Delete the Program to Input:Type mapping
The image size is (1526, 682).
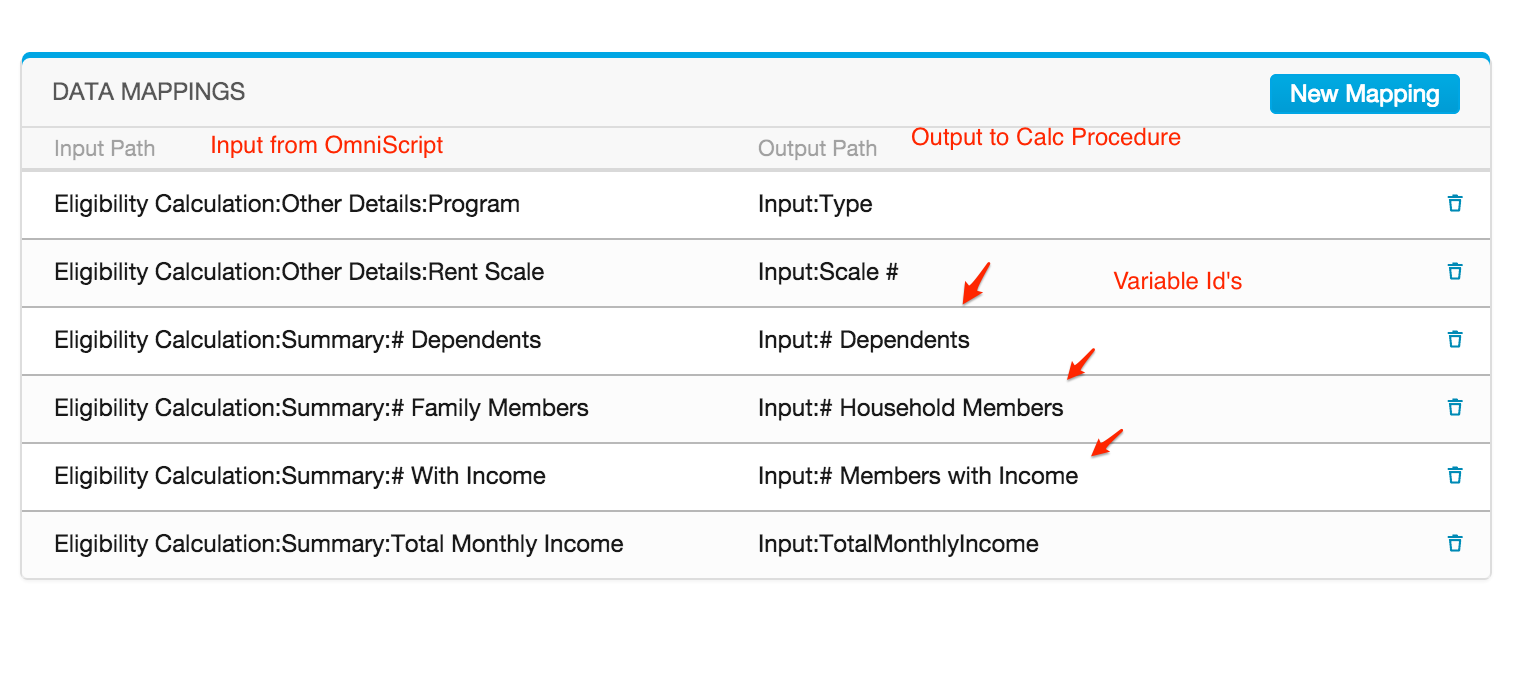[x=1455, y=204]
